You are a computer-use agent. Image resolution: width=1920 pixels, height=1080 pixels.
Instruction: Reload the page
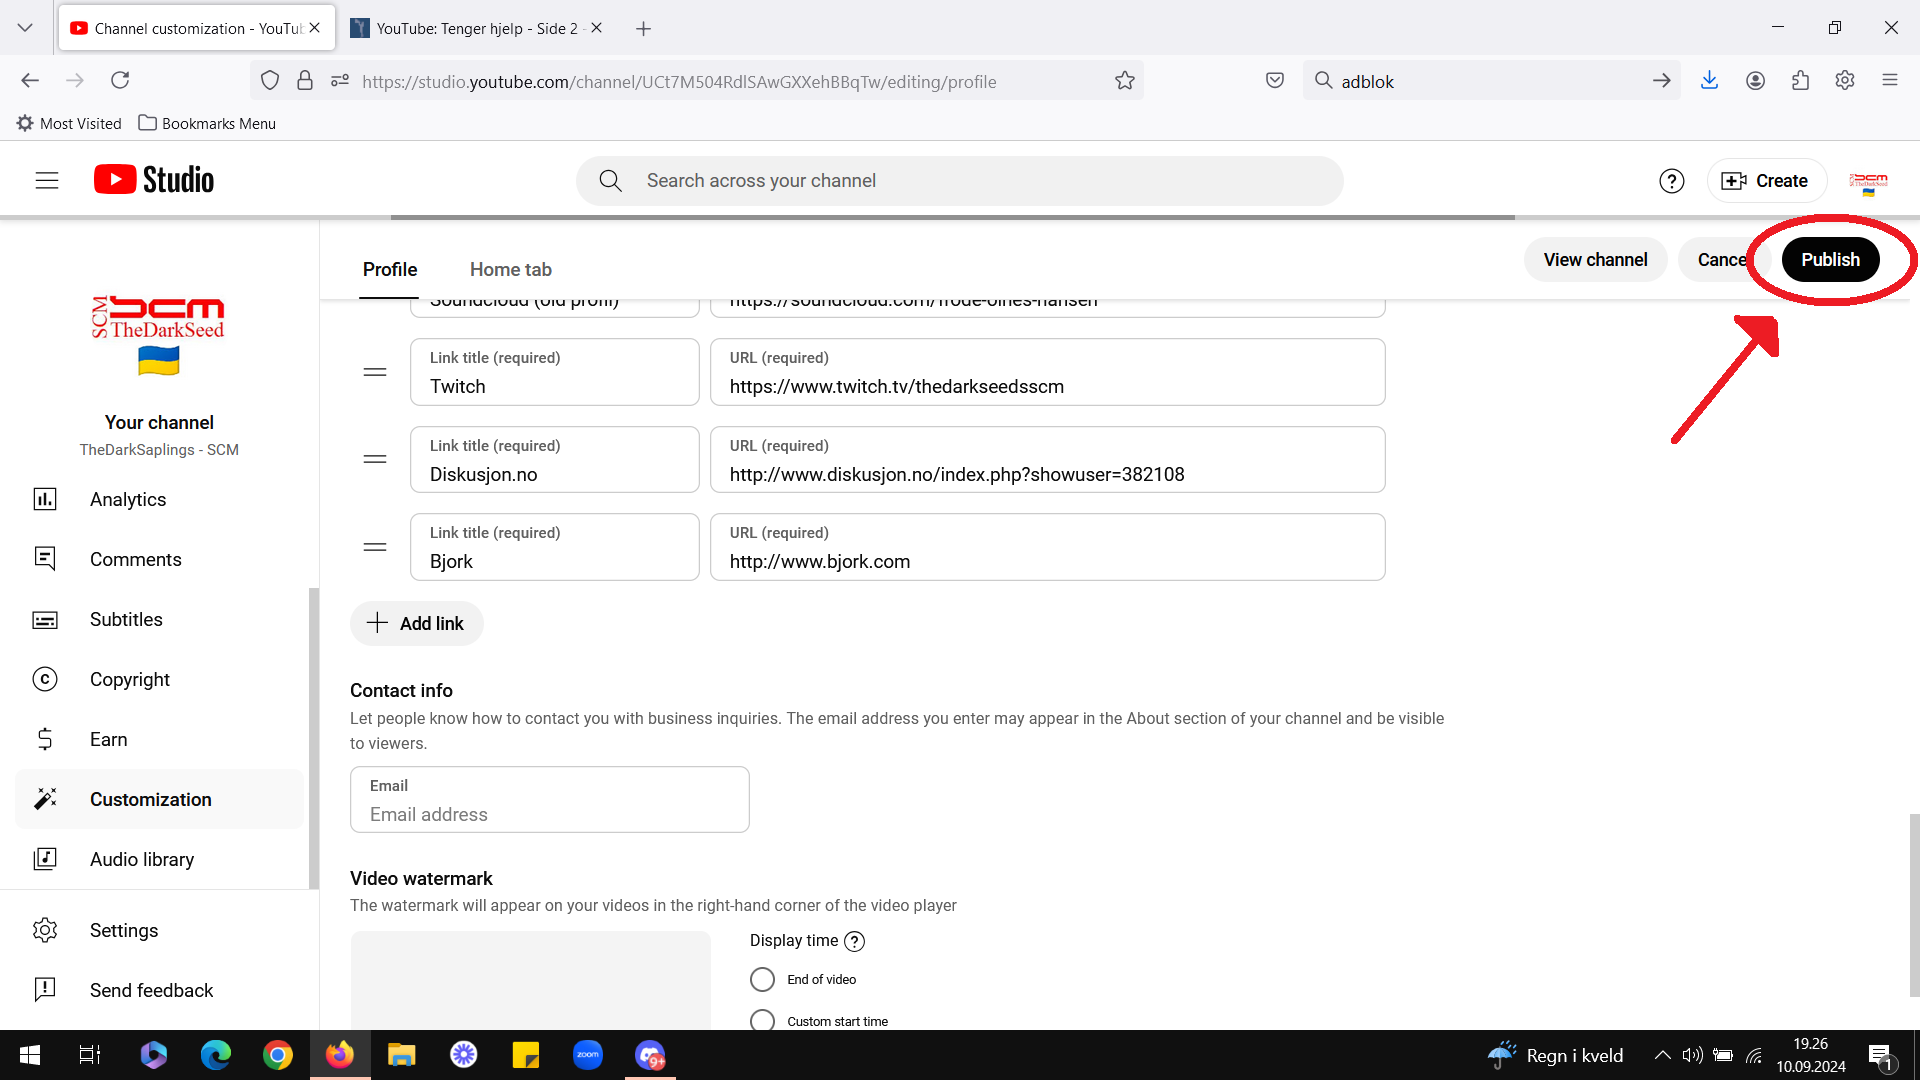[120, 81]
